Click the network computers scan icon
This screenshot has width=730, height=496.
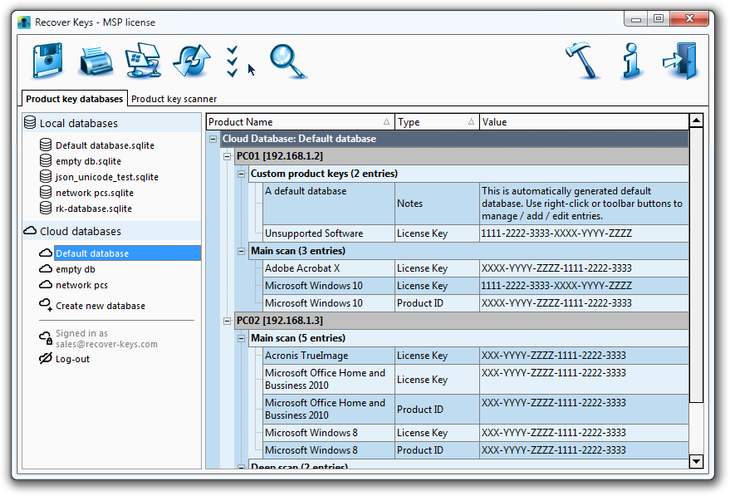143,61
